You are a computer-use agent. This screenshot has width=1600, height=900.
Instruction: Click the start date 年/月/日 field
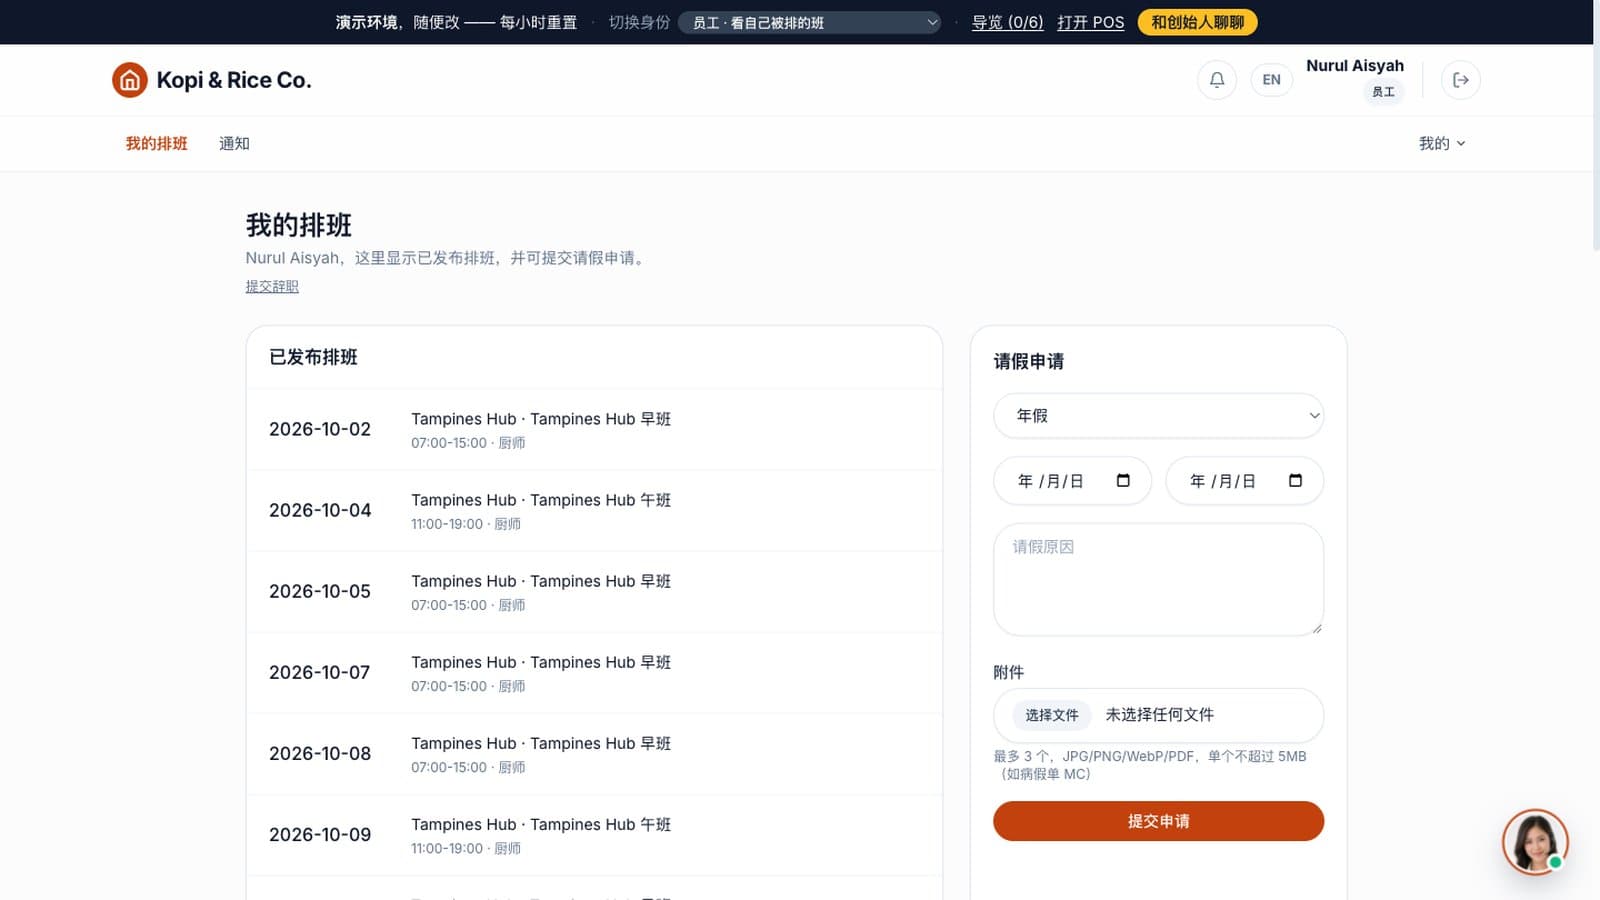1072,481
